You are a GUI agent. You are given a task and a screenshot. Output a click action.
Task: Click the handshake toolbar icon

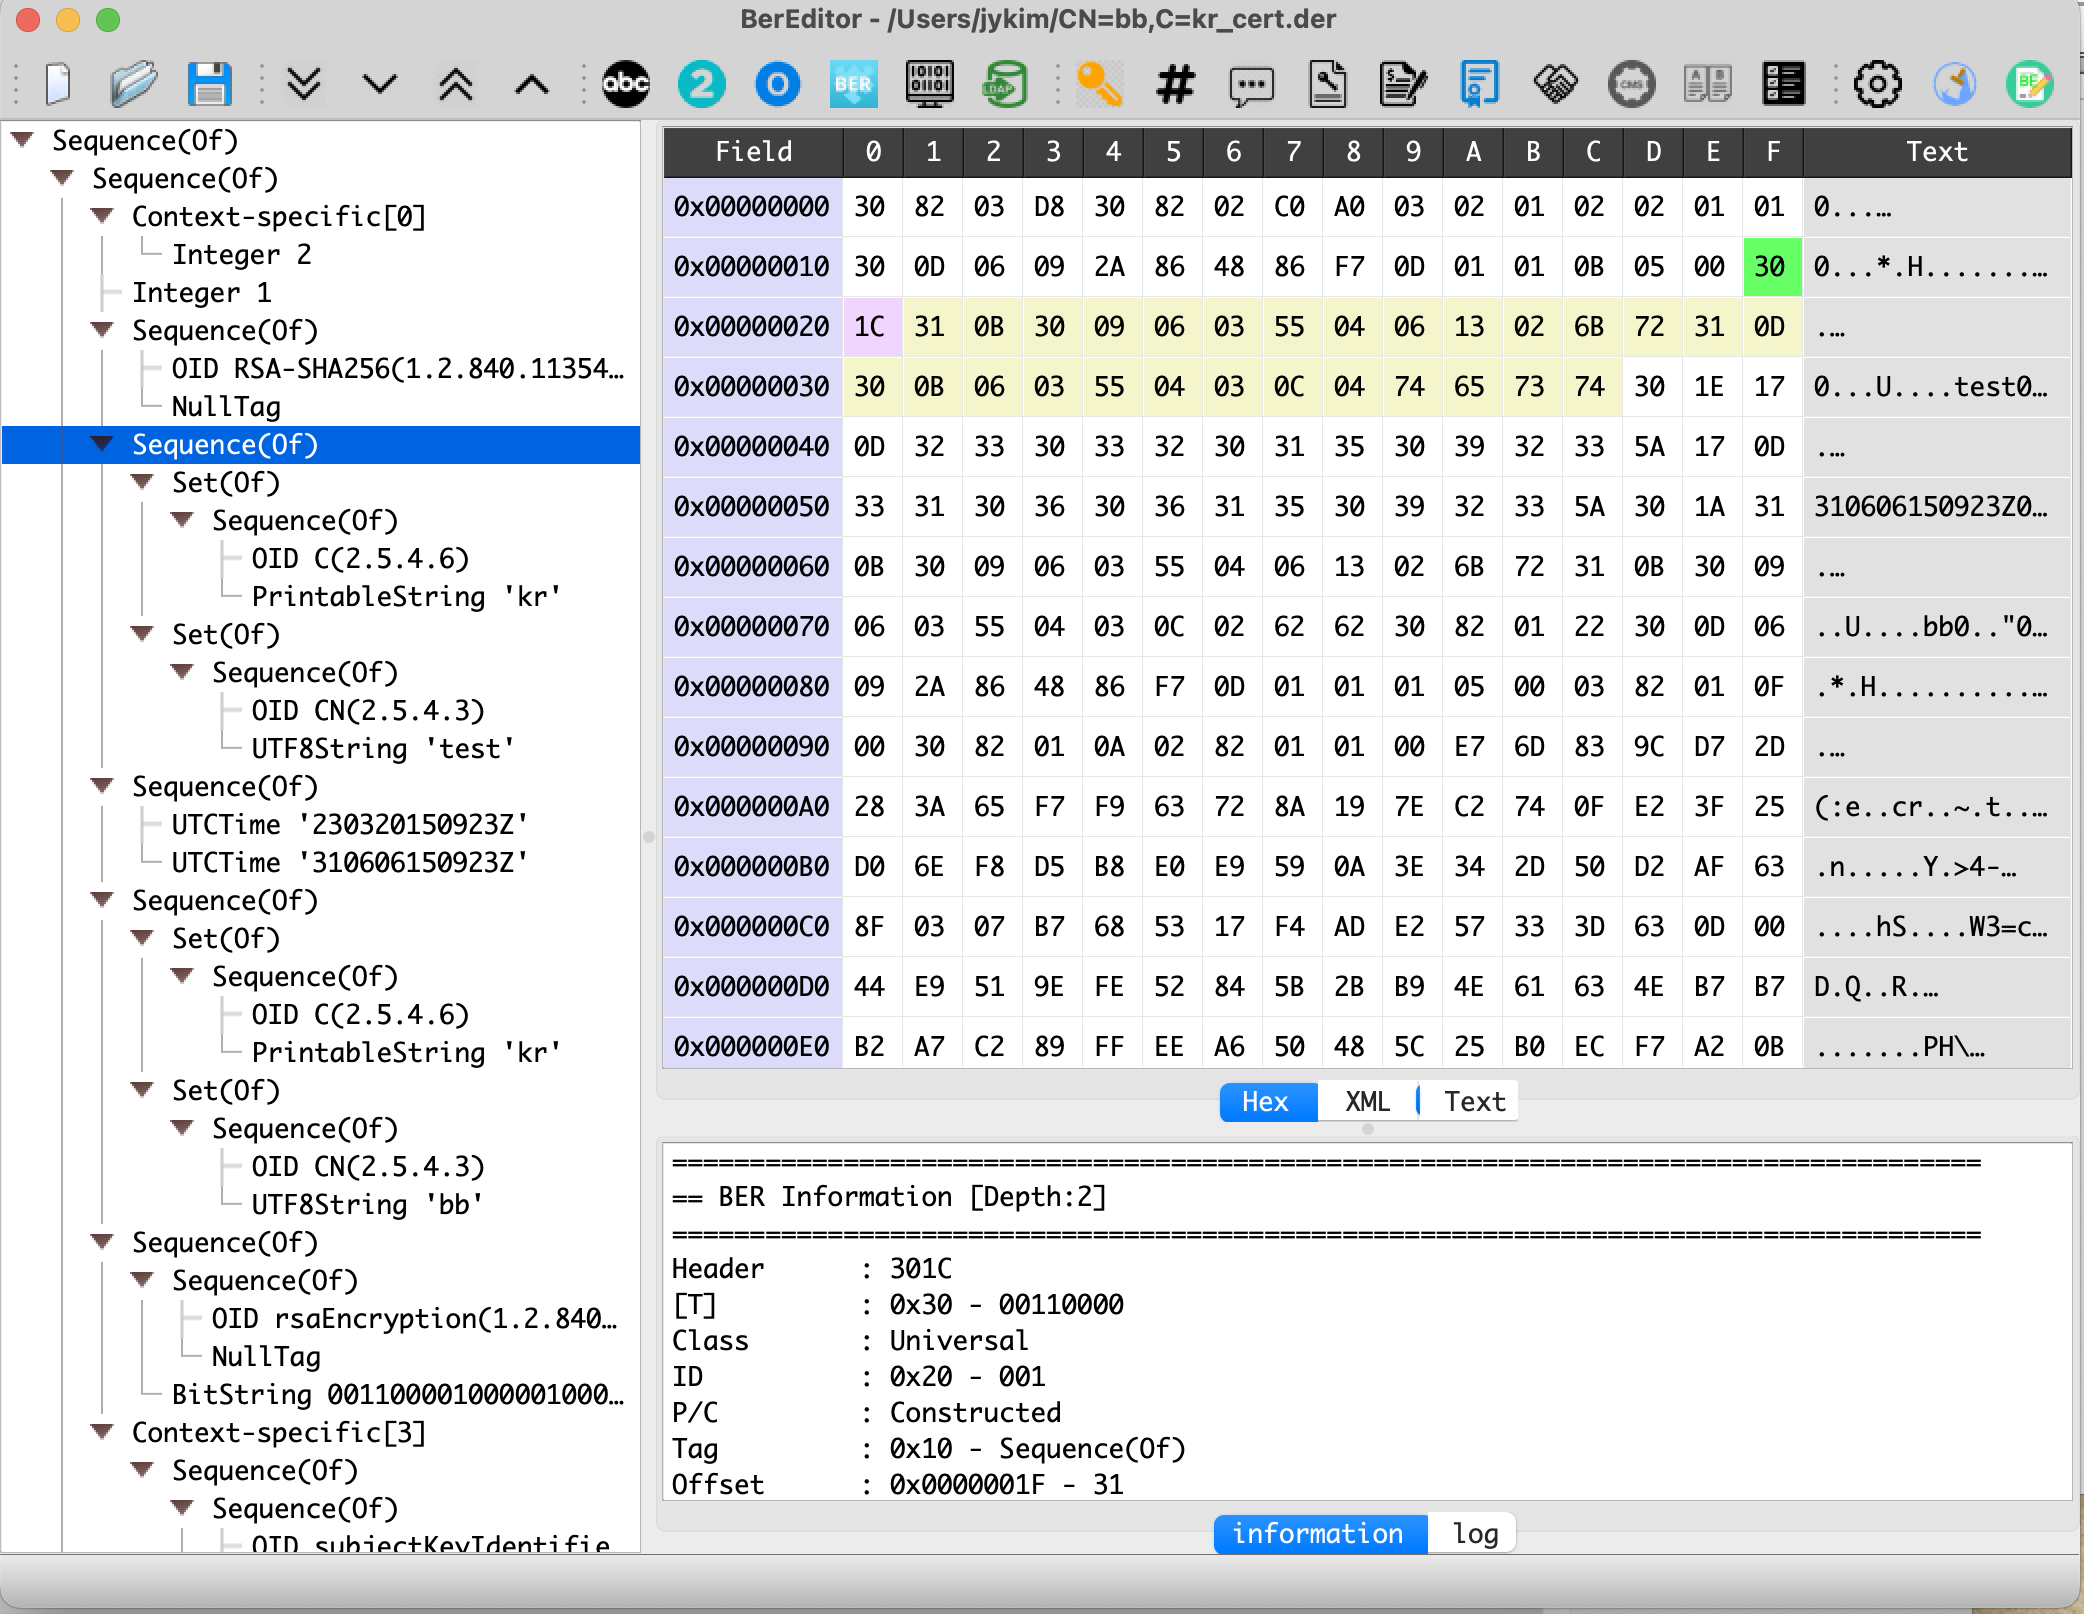(x=1555, y=84)
